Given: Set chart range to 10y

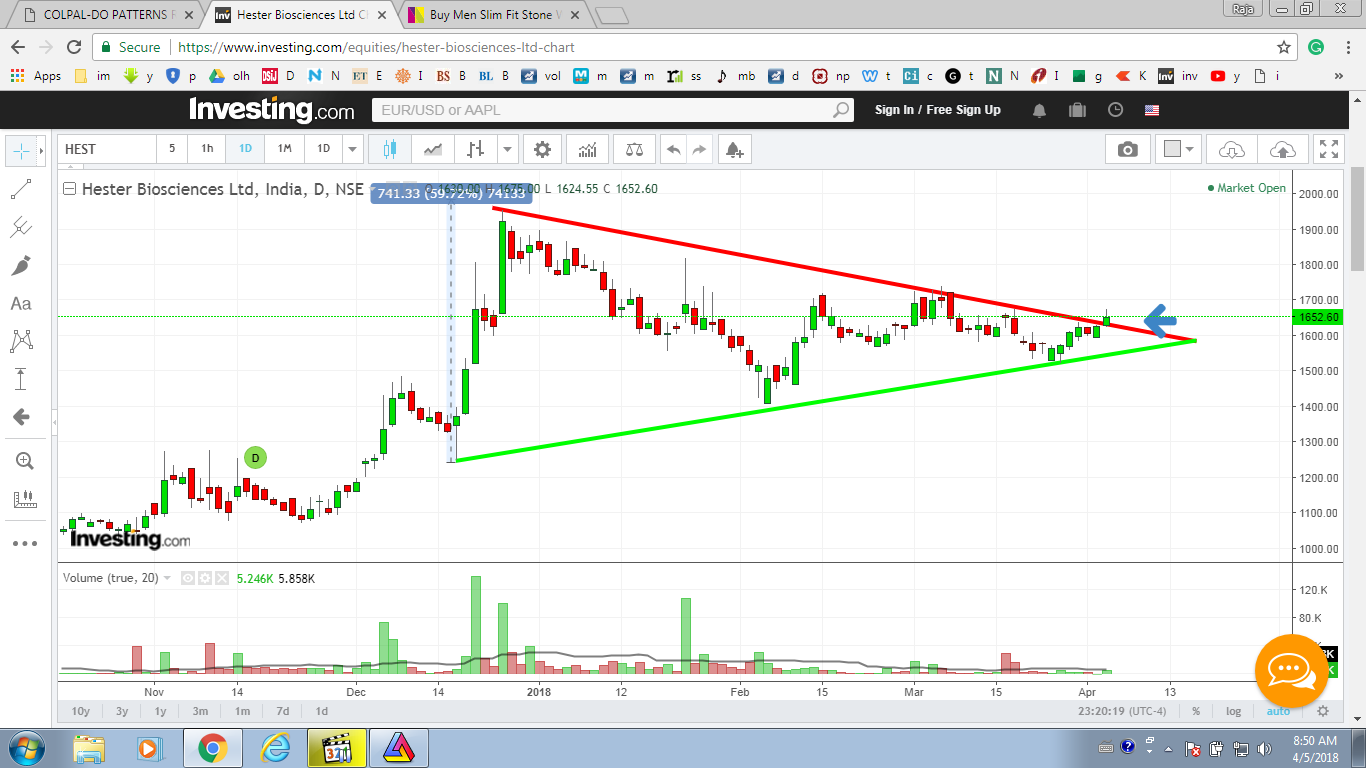Looking at the screenshot, I should click(x=81, y=711).
